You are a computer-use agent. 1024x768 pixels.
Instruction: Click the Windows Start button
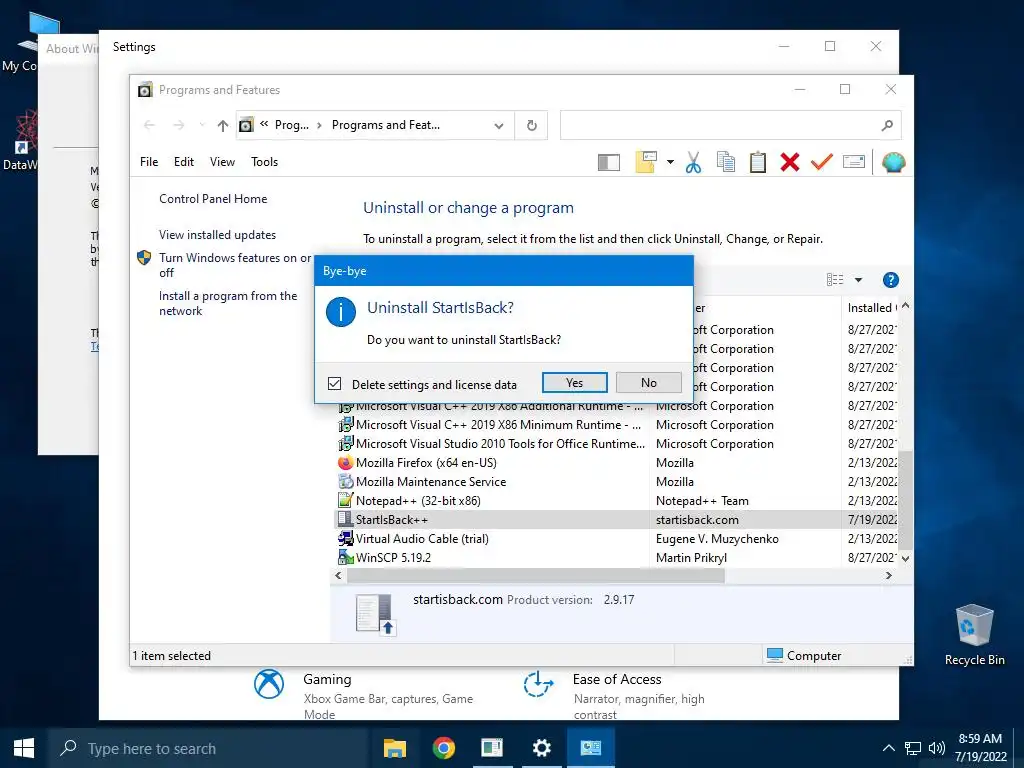pyautogui.click(x=24, y=748)
